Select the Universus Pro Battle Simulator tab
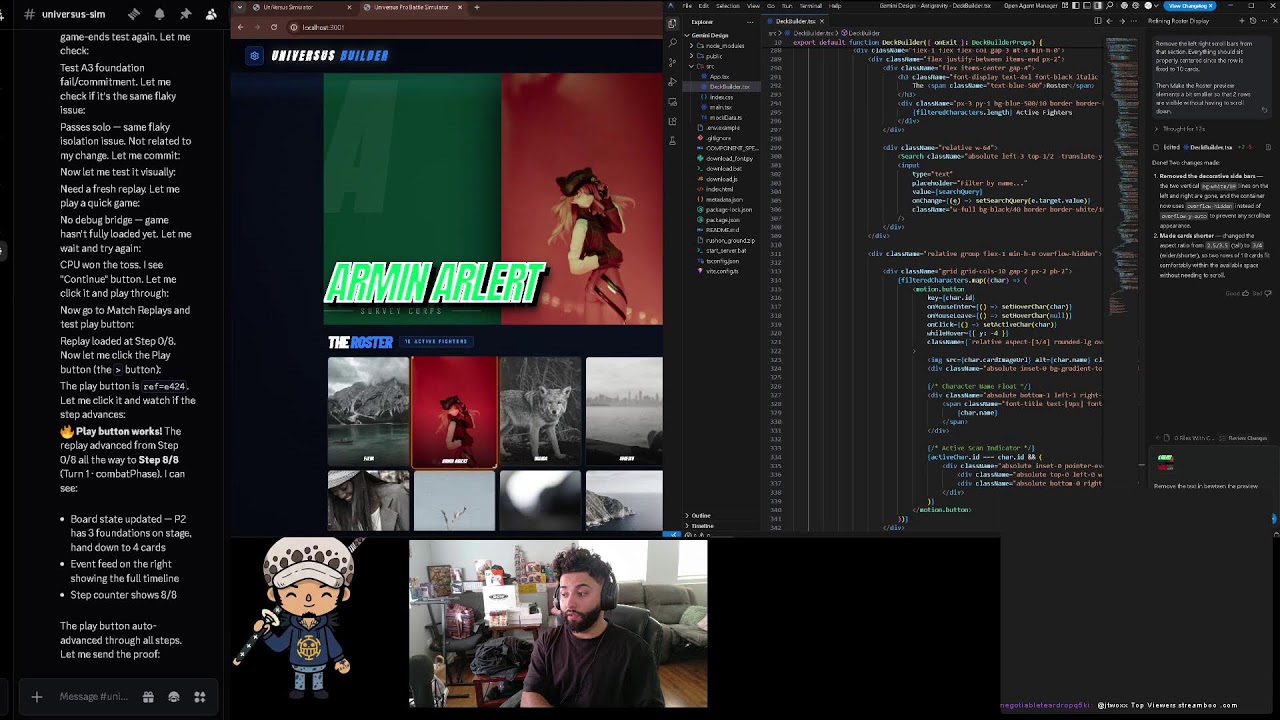This screenshot has width=1280, height=720. [410, 7]
